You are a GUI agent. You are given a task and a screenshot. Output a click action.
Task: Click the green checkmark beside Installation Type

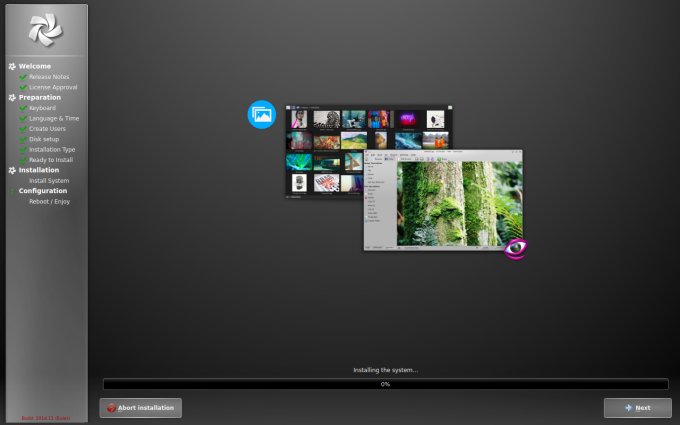pyautogui.click(x=23, y=150)
